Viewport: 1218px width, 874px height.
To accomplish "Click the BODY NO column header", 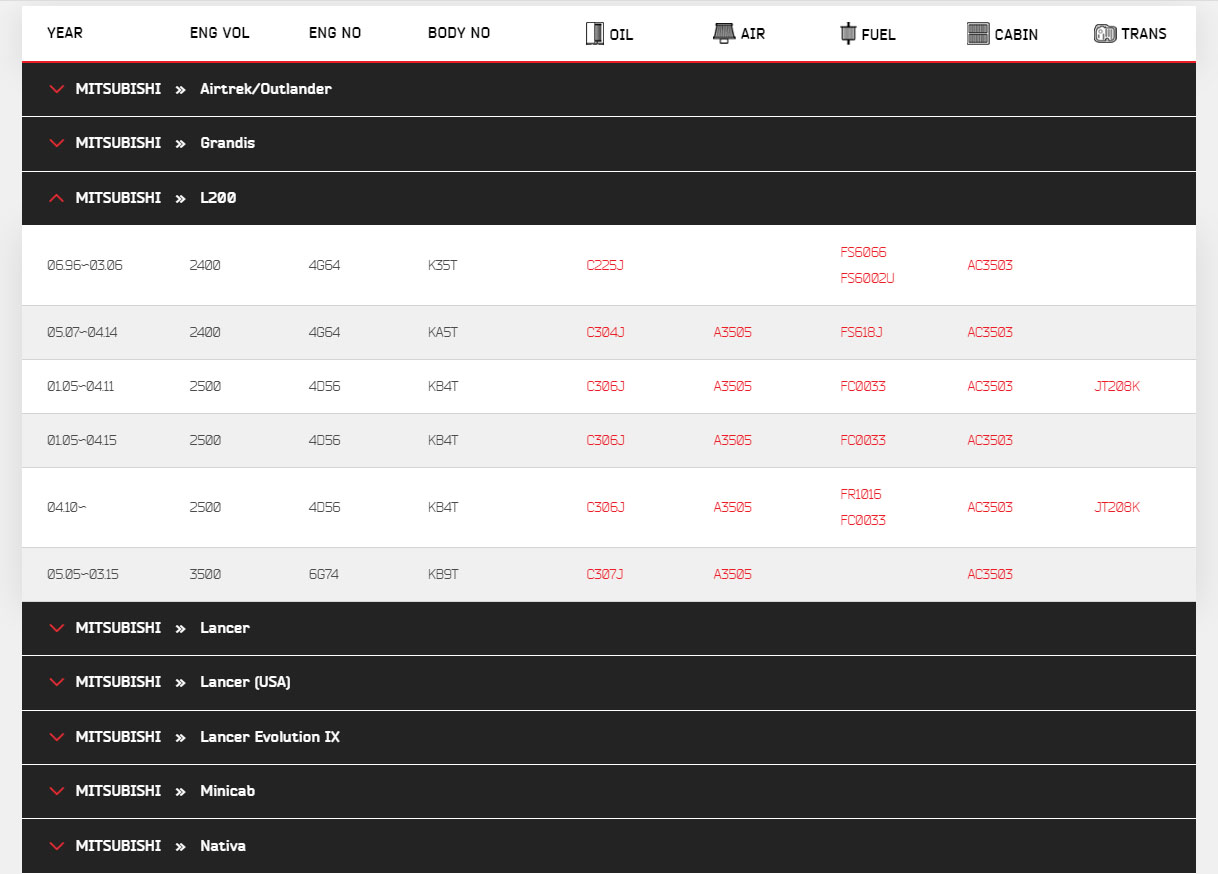I will click(x=459, y=33).
